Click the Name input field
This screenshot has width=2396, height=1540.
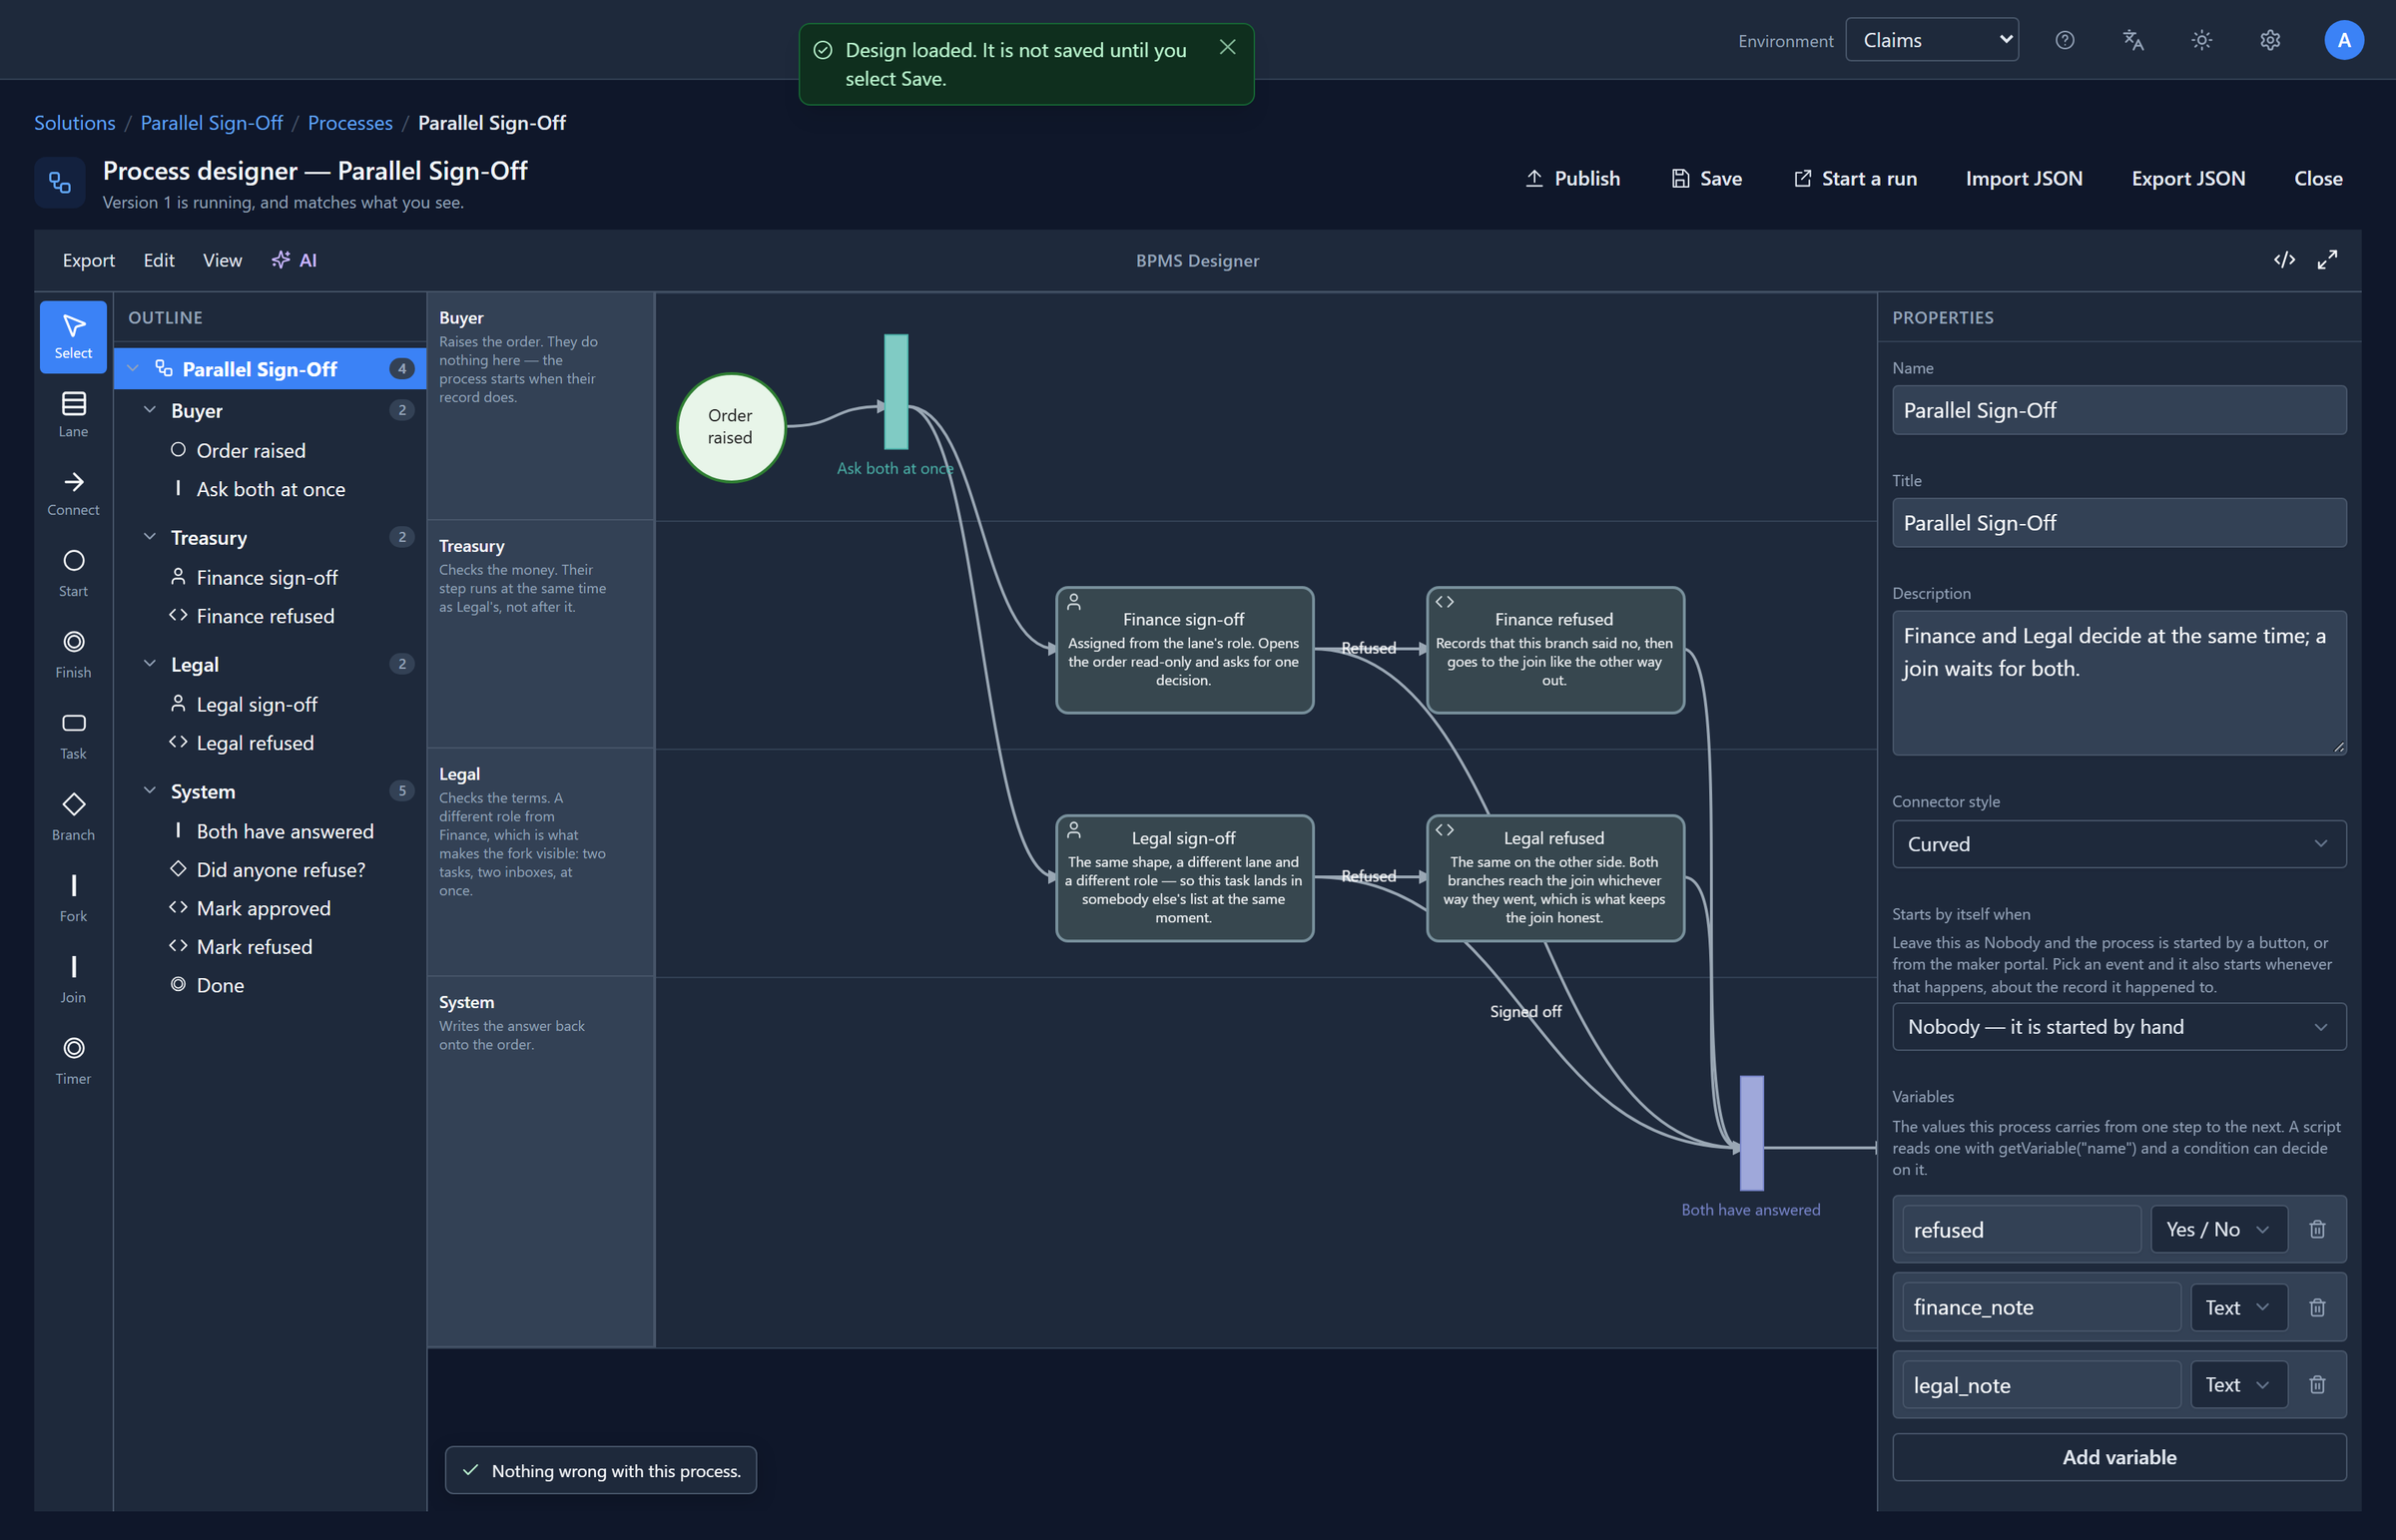[x=2118, y=410]
